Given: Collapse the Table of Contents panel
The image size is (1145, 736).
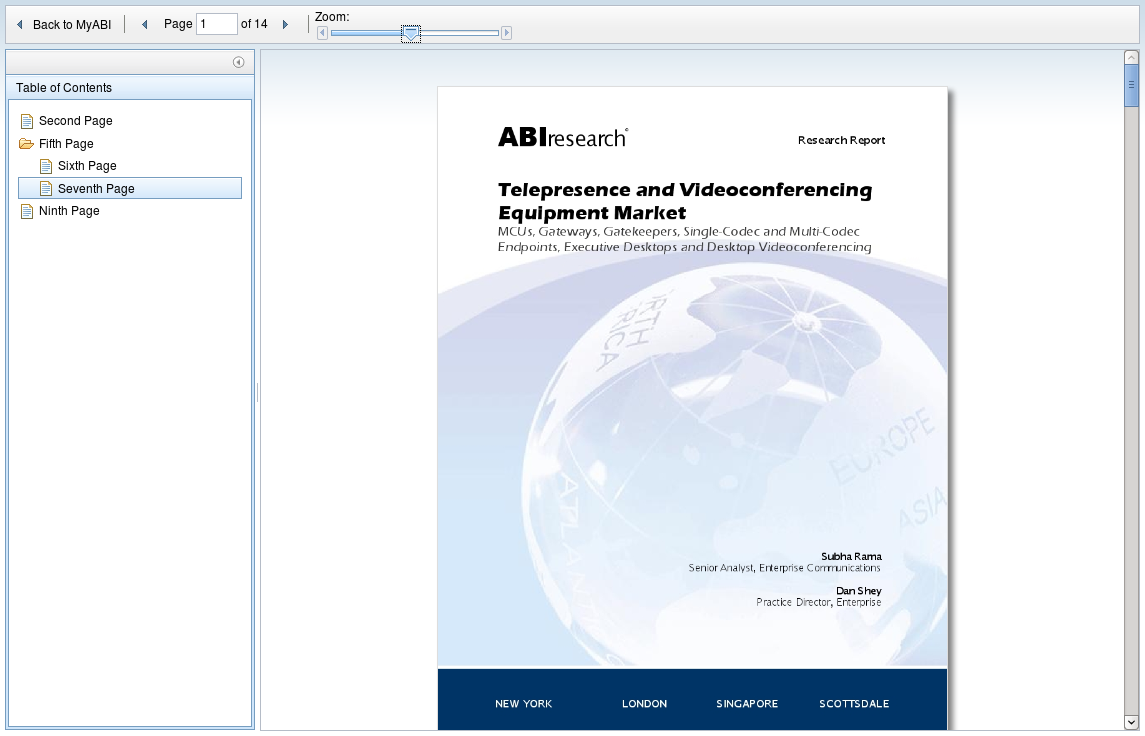Looking at the screenshot, I should tap(238, 62).
